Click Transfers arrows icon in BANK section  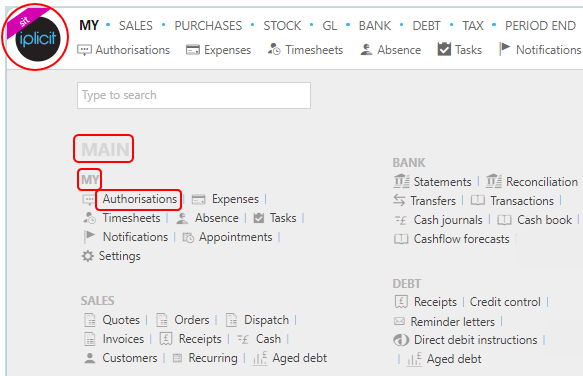(399, 200)
